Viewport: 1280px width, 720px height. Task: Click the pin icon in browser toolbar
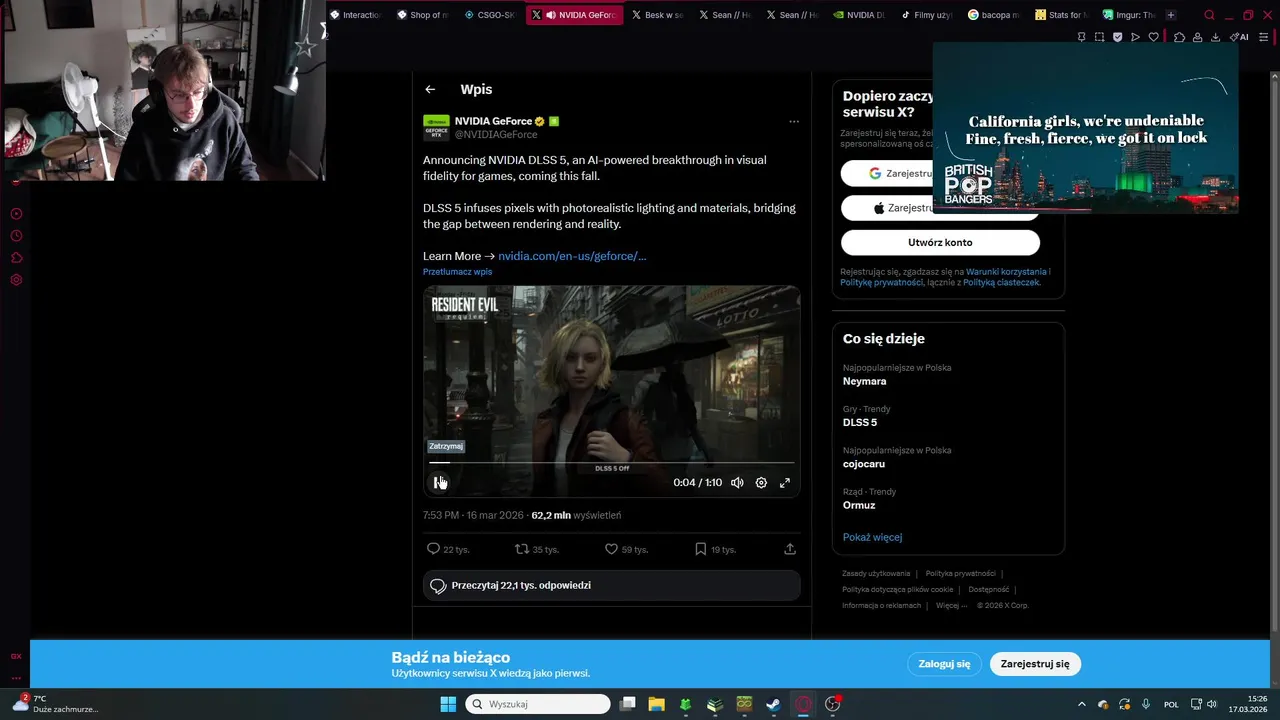pos(1081,37)
